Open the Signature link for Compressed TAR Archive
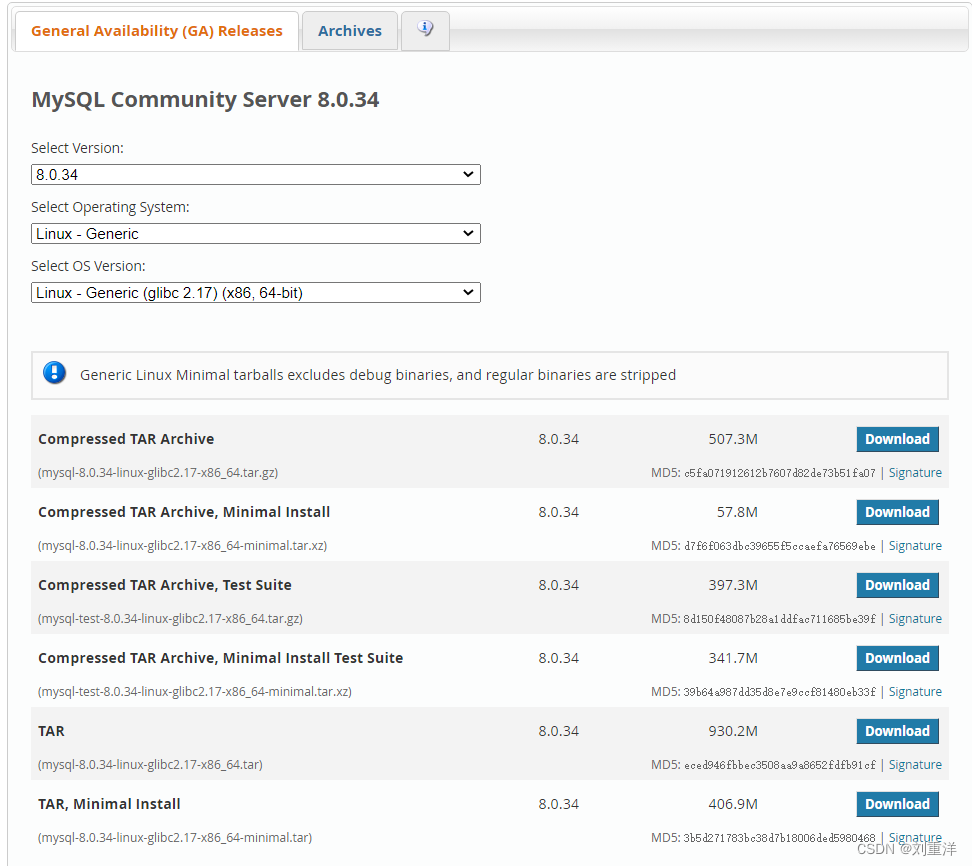Viewport: 972px width, 866px height. (915, 472)
